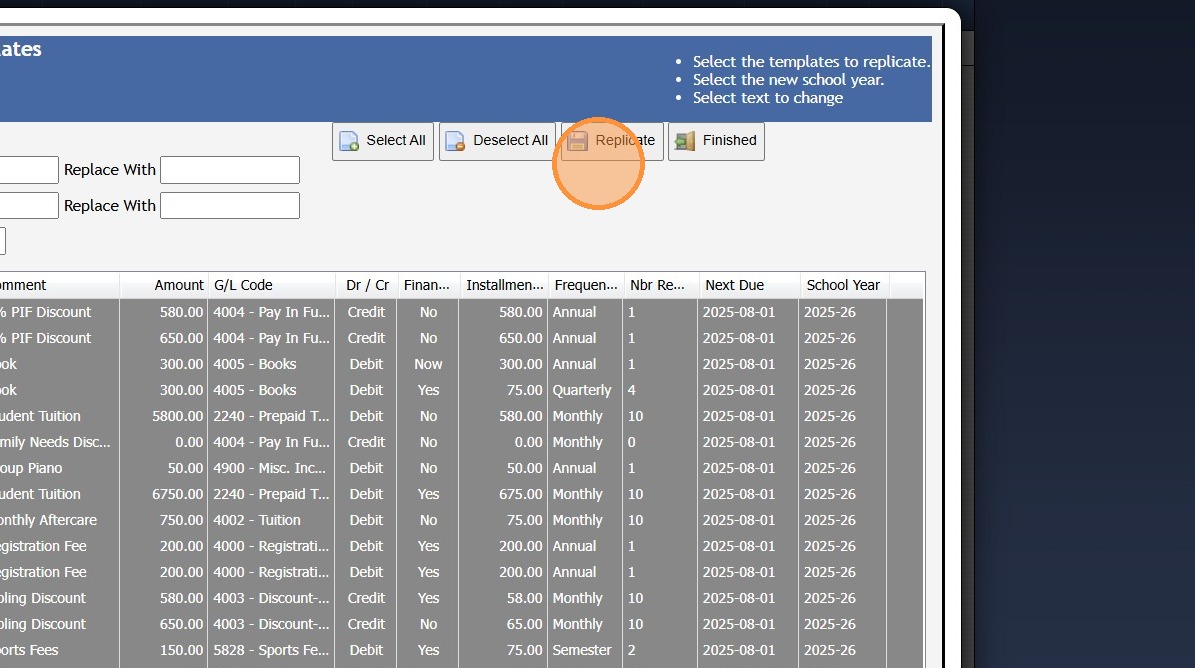Click the 5800.00 amount cell
The image size is (1195, 668).
point(178,417)
